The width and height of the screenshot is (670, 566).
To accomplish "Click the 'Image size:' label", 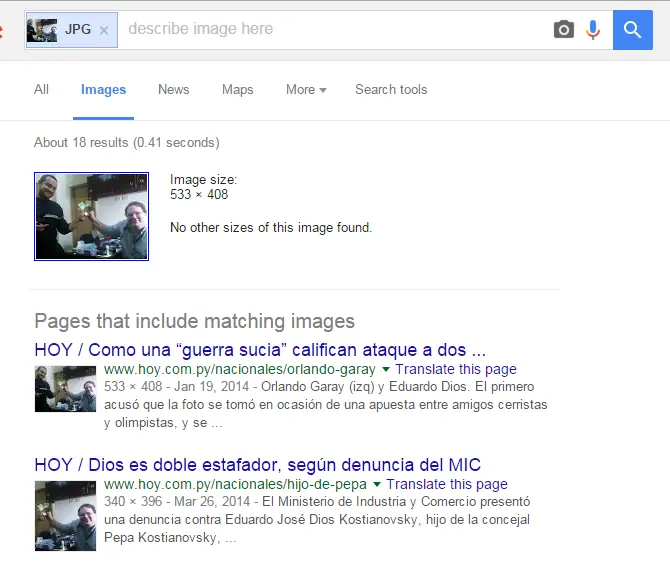I will (203, 179).
